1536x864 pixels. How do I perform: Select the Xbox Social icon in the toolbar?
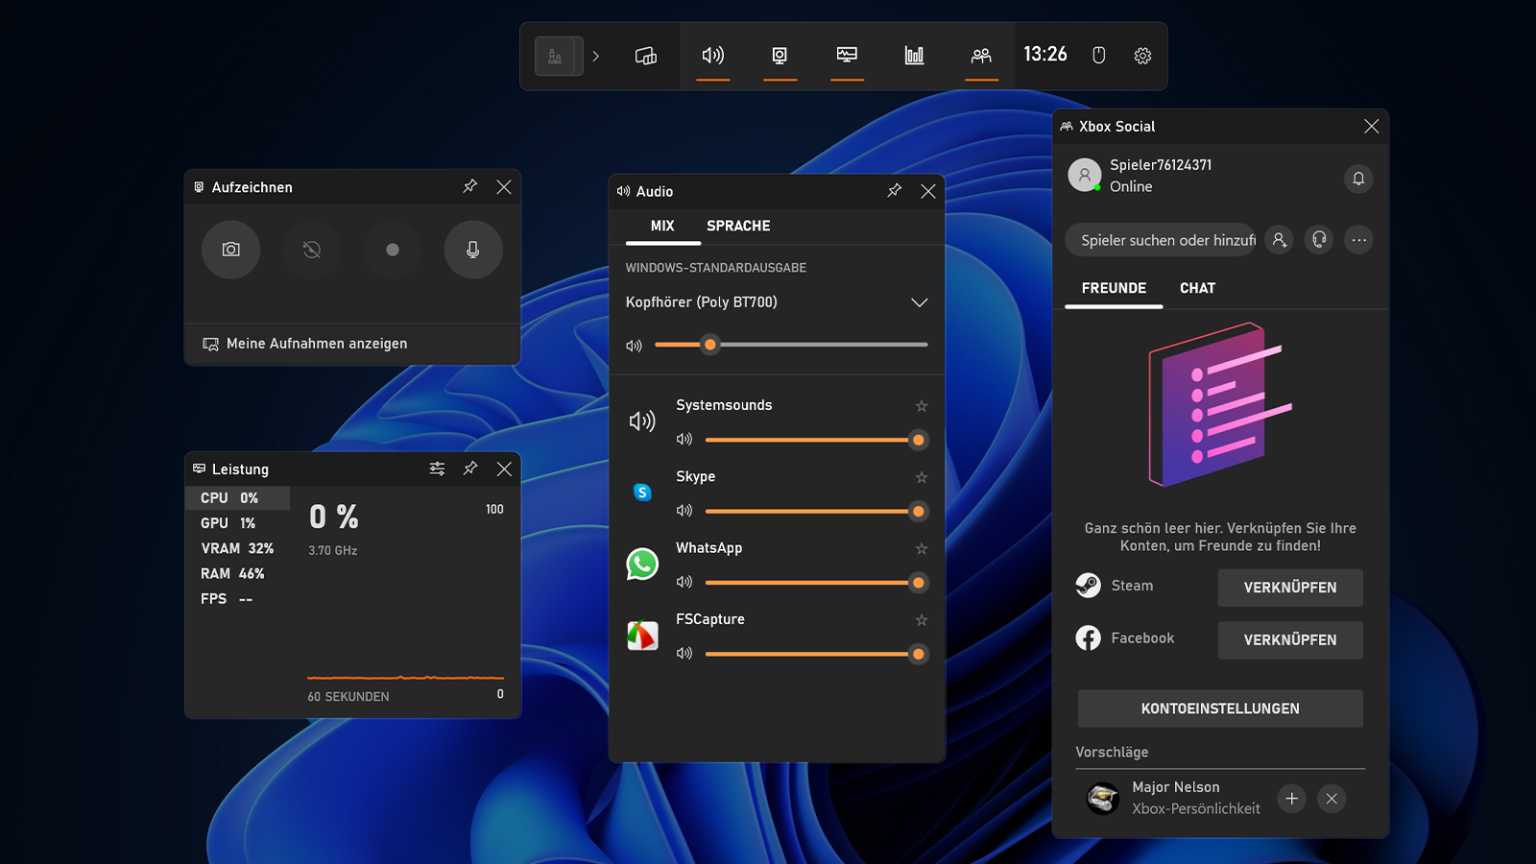tap(981, 56)
